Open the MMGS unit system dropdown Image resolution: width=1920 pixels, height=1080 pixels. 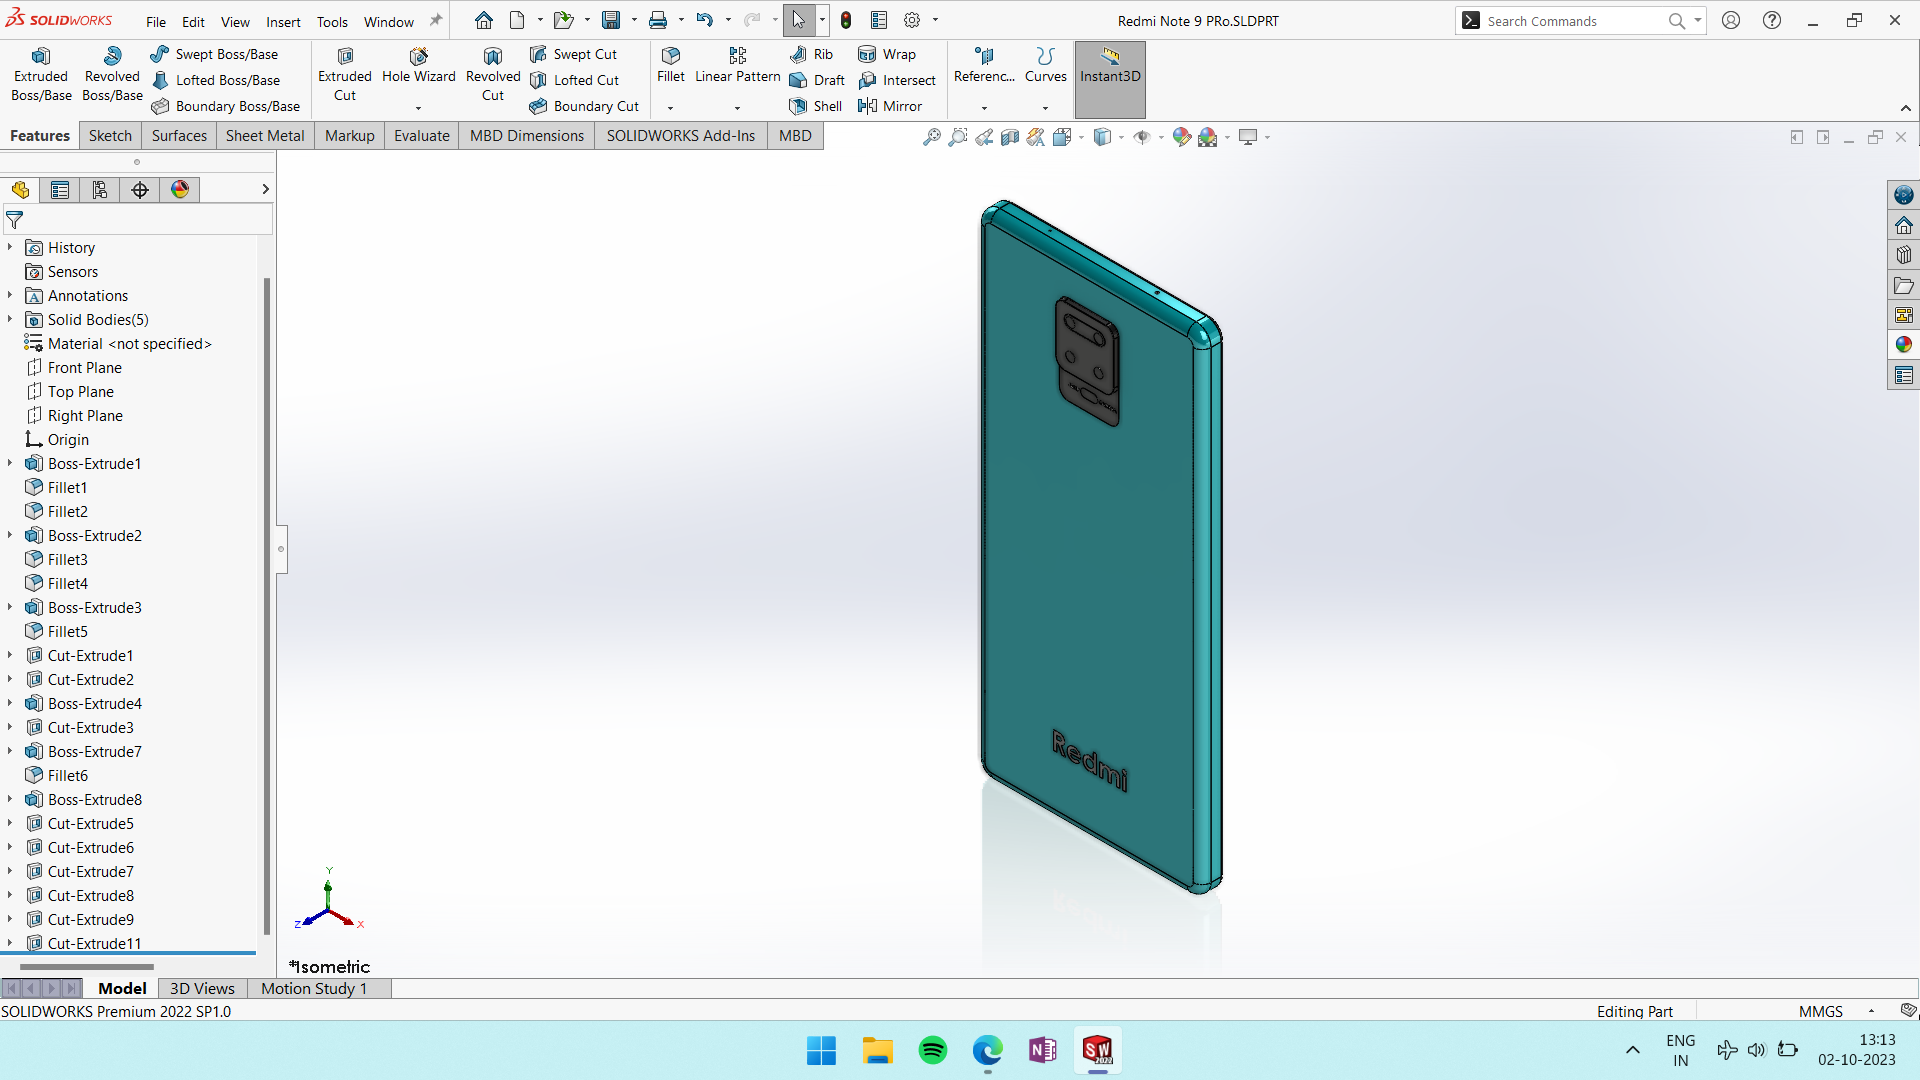pyautogui.click(x=1871, y=1011)
